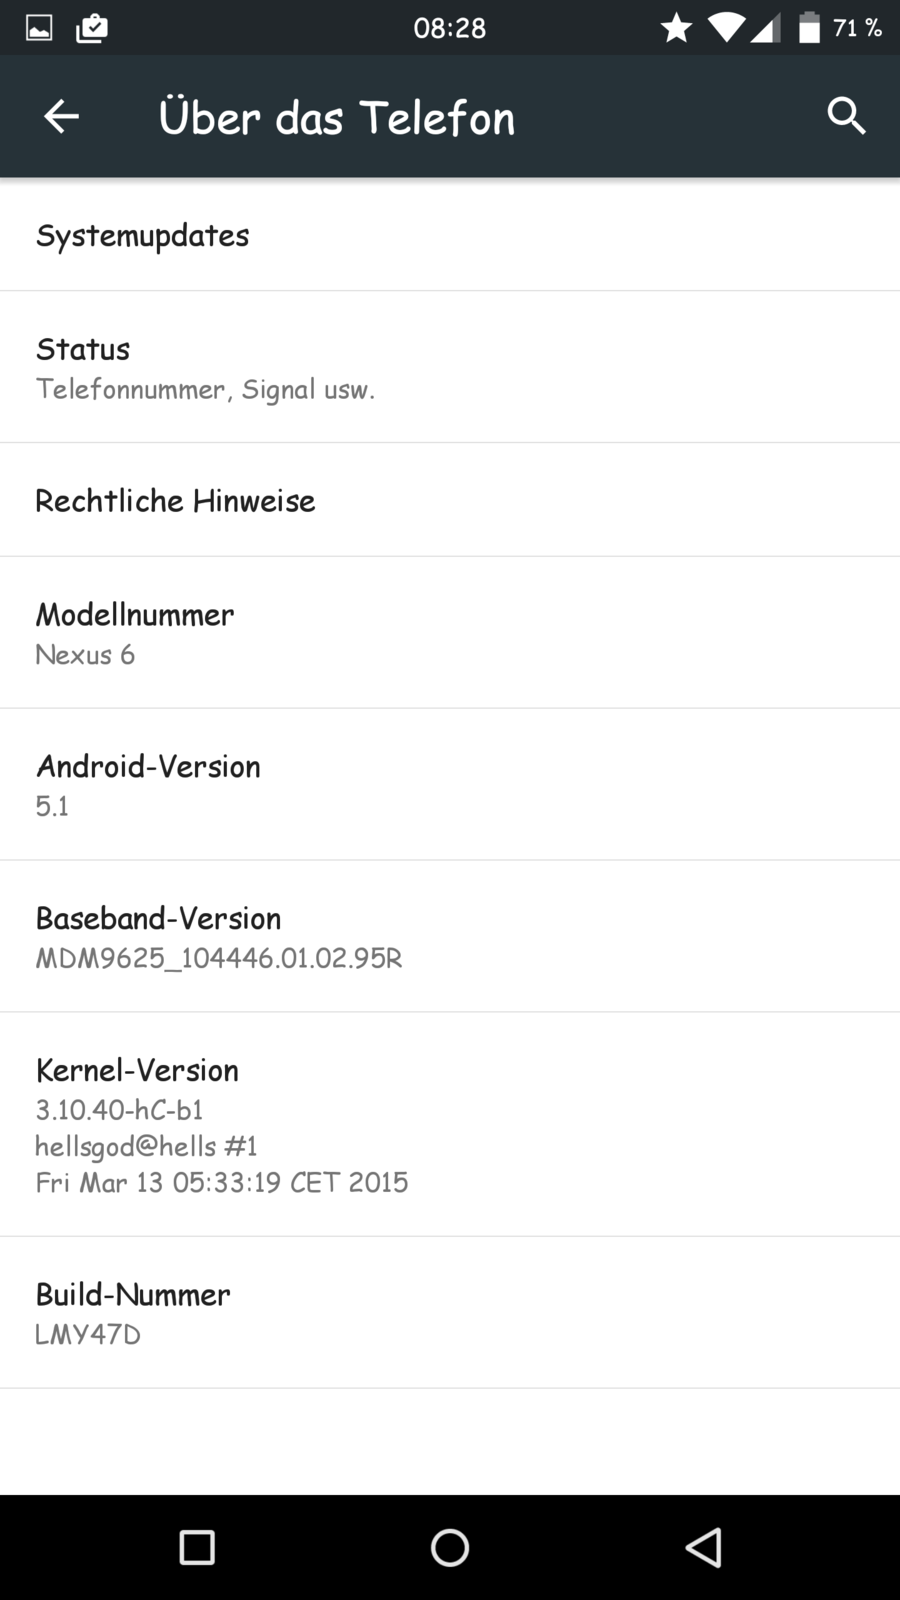Tap the 08:28 clock in status bar

point(450,28)
